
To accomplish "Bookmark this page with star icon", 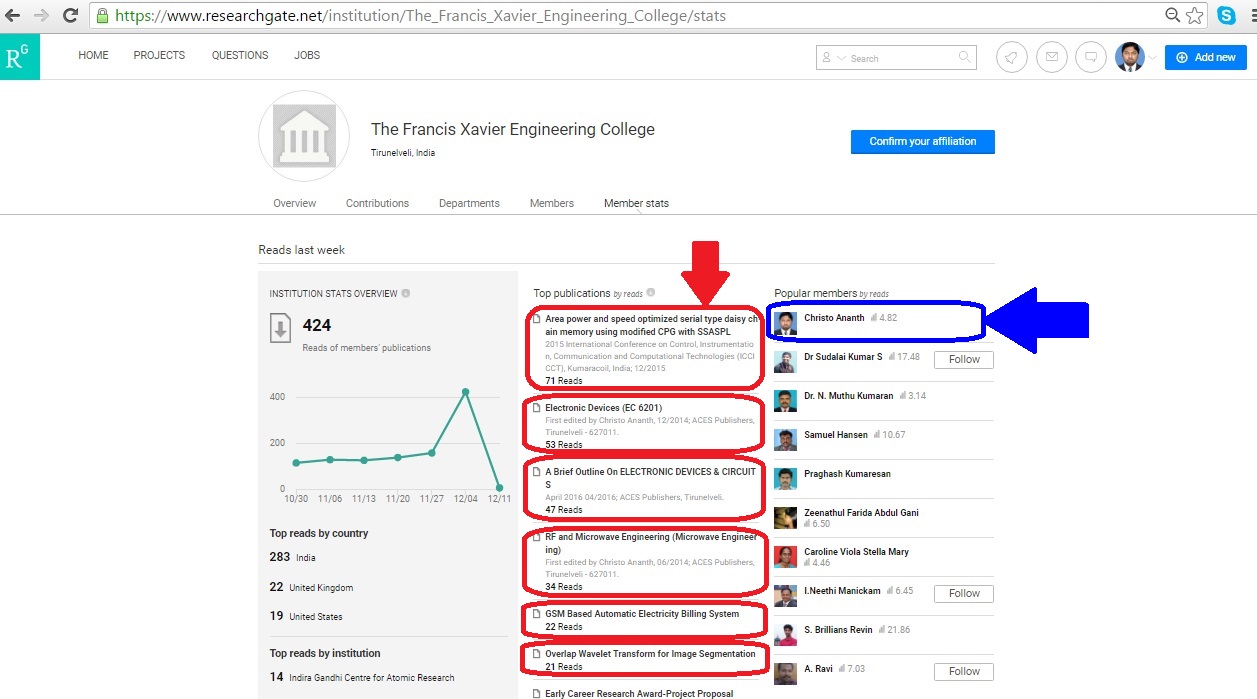I will (x=1195, y=16).
